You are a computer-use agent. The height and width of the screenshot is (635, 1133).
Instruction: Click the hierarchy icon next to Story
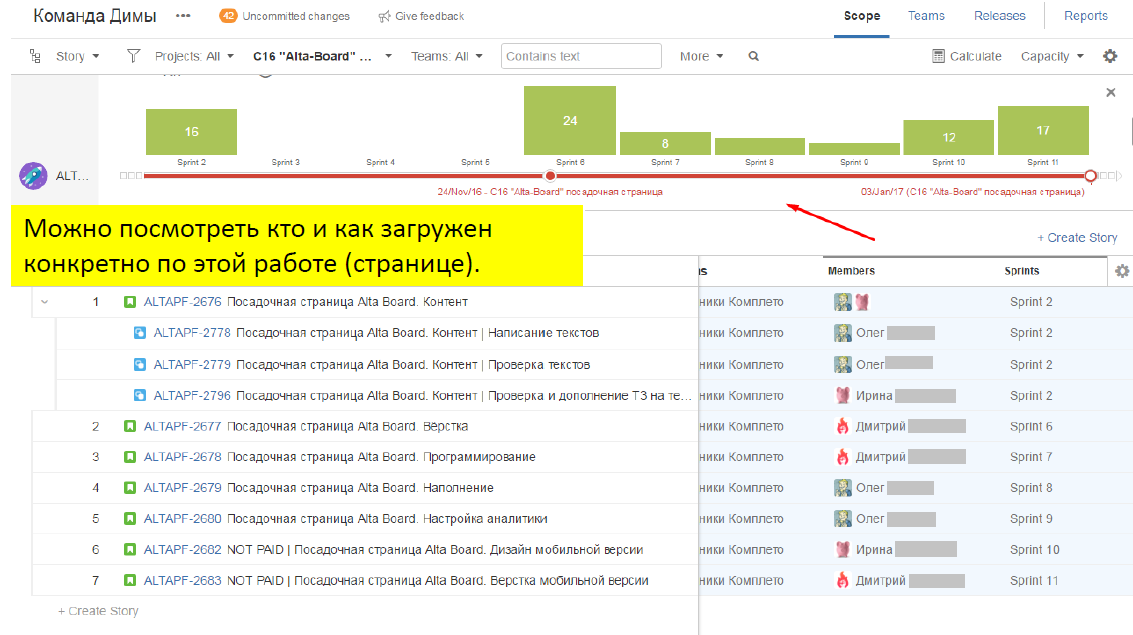[x=36, y=57]
